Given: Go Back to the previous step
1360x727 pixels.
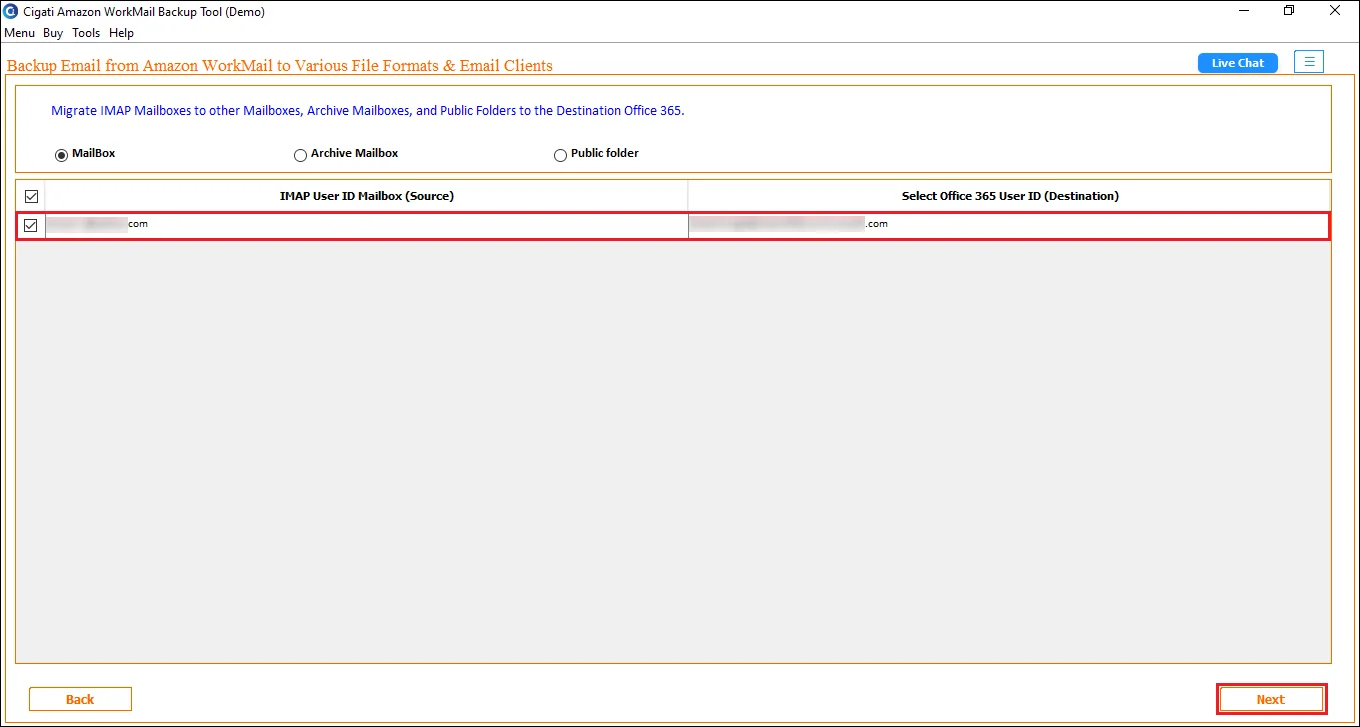Looking at the screenshot, I should pyautogui.click(x=80, y=699).
